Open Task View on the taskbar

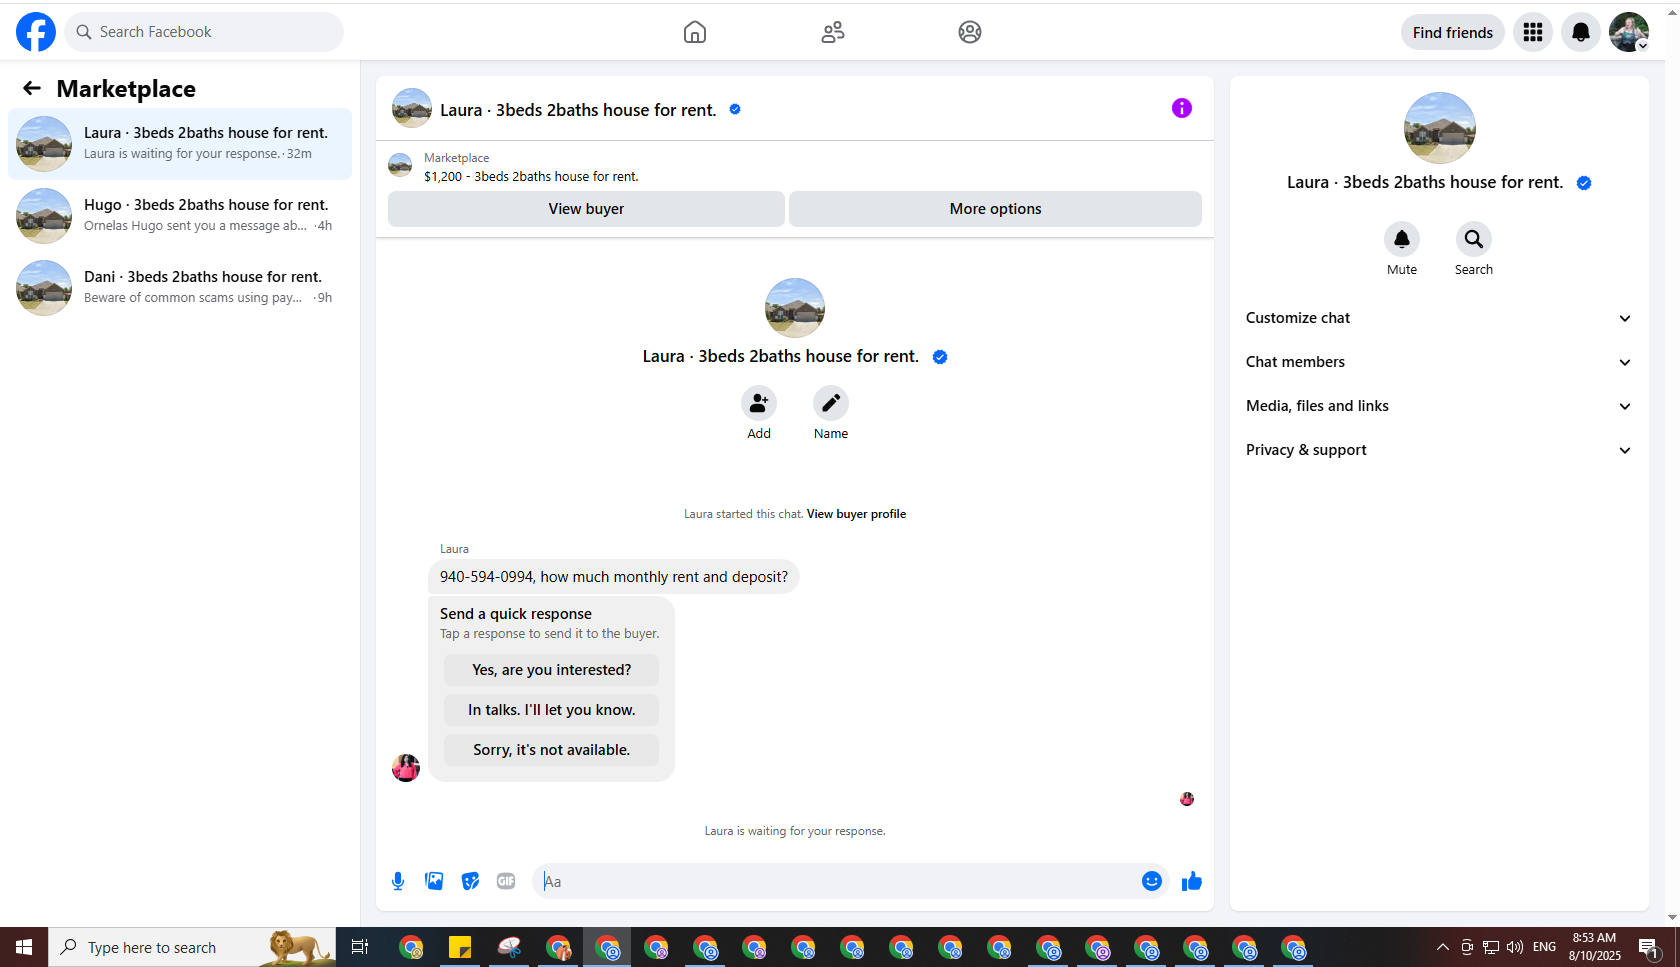coord(360,947)
